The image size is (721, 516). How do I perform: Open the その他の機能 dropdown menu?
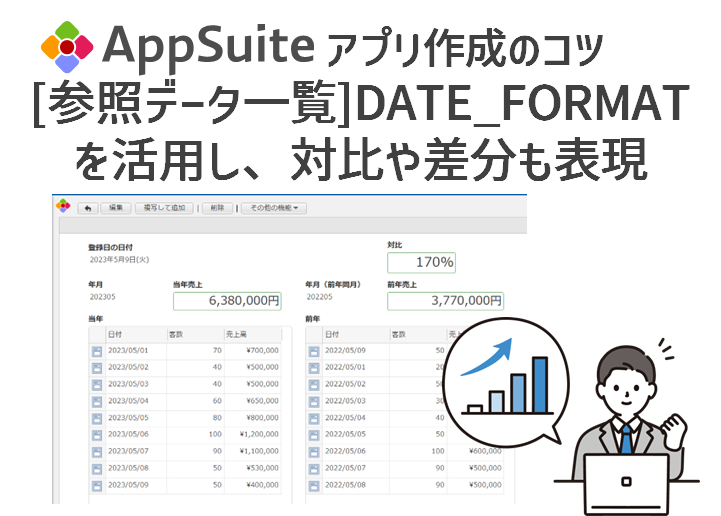(x=274, y=208)
